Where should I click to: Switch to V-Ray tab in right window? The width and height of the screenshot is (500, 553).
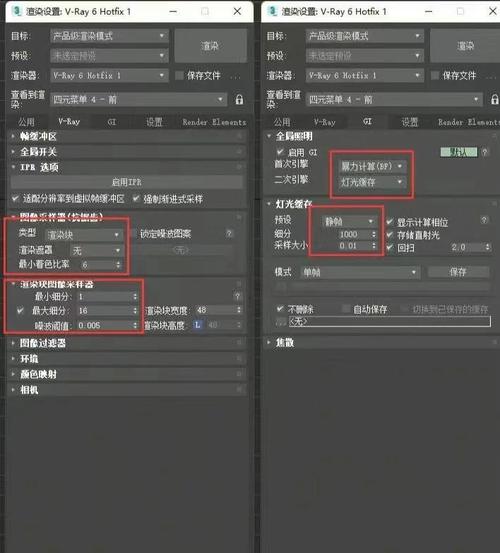324,122
